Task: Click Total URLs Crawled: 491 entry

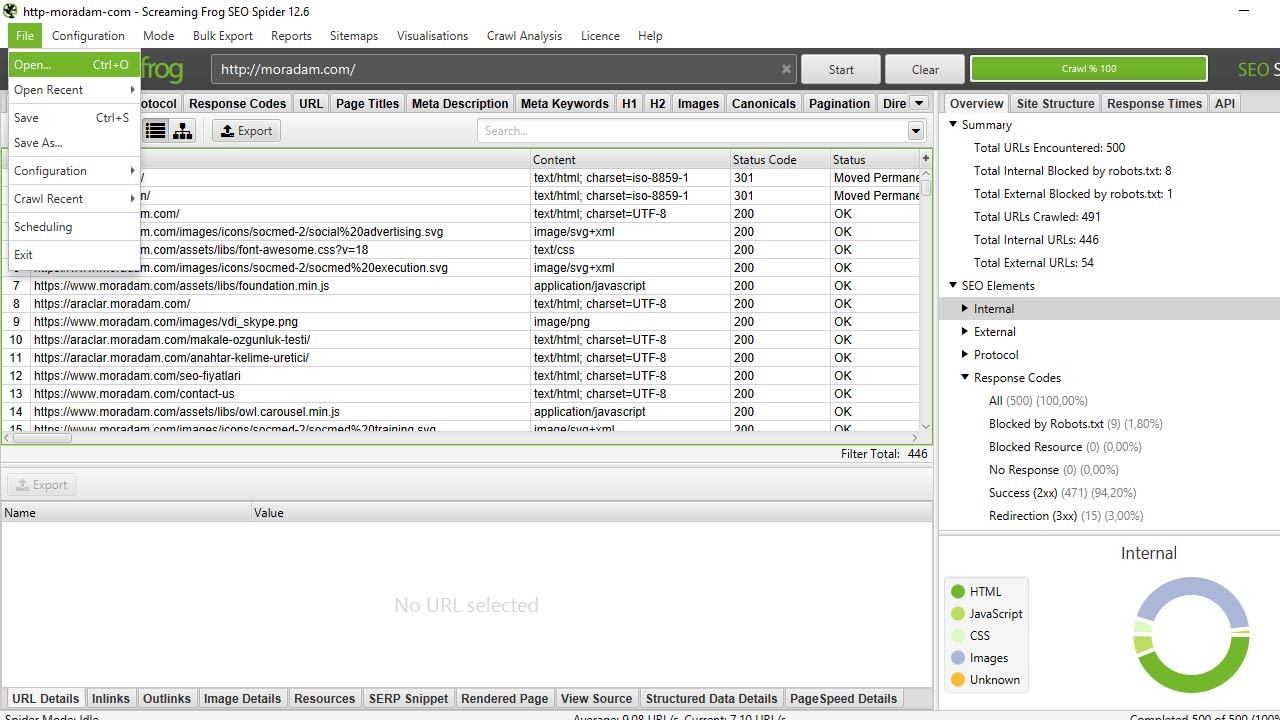Action: pos(1037,217)
